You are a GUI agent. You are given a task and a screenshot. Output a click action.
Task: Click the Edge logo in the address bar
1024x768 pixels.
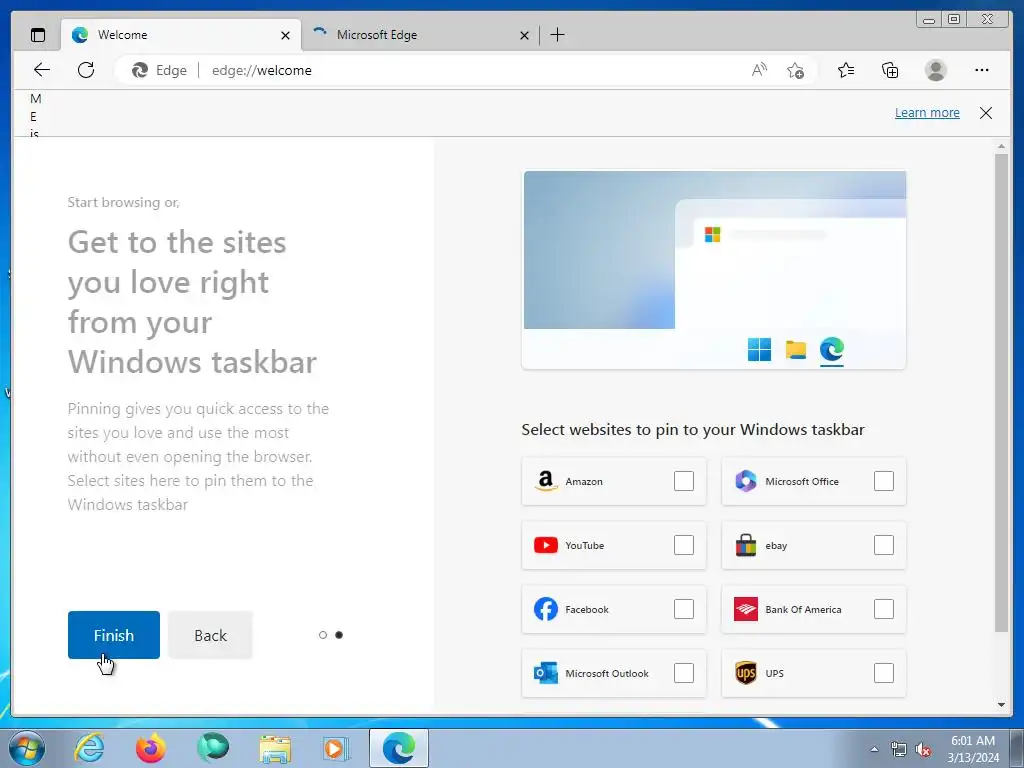140,70
